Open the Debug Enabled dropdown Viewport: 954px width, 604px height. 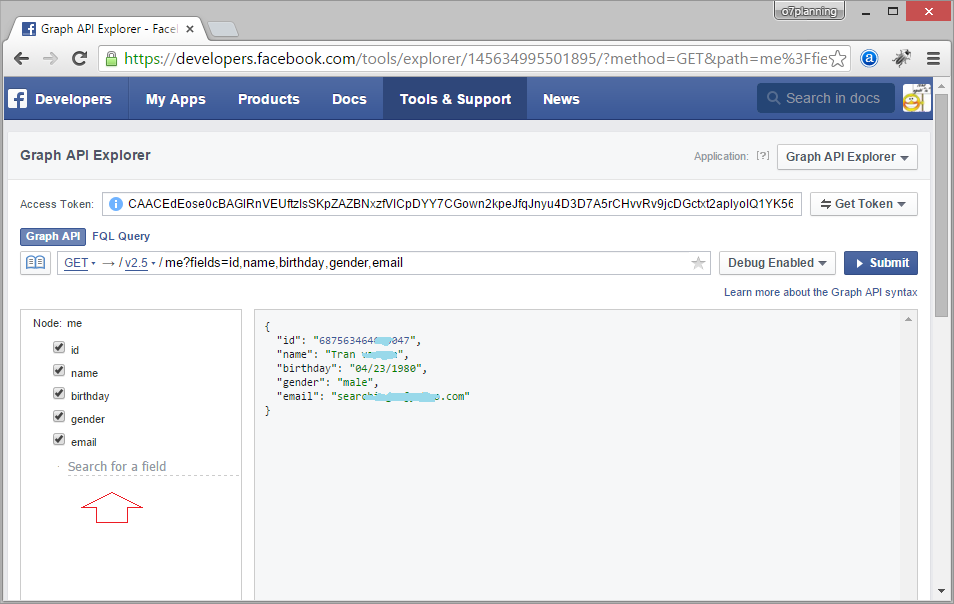(x=777, y=263)
